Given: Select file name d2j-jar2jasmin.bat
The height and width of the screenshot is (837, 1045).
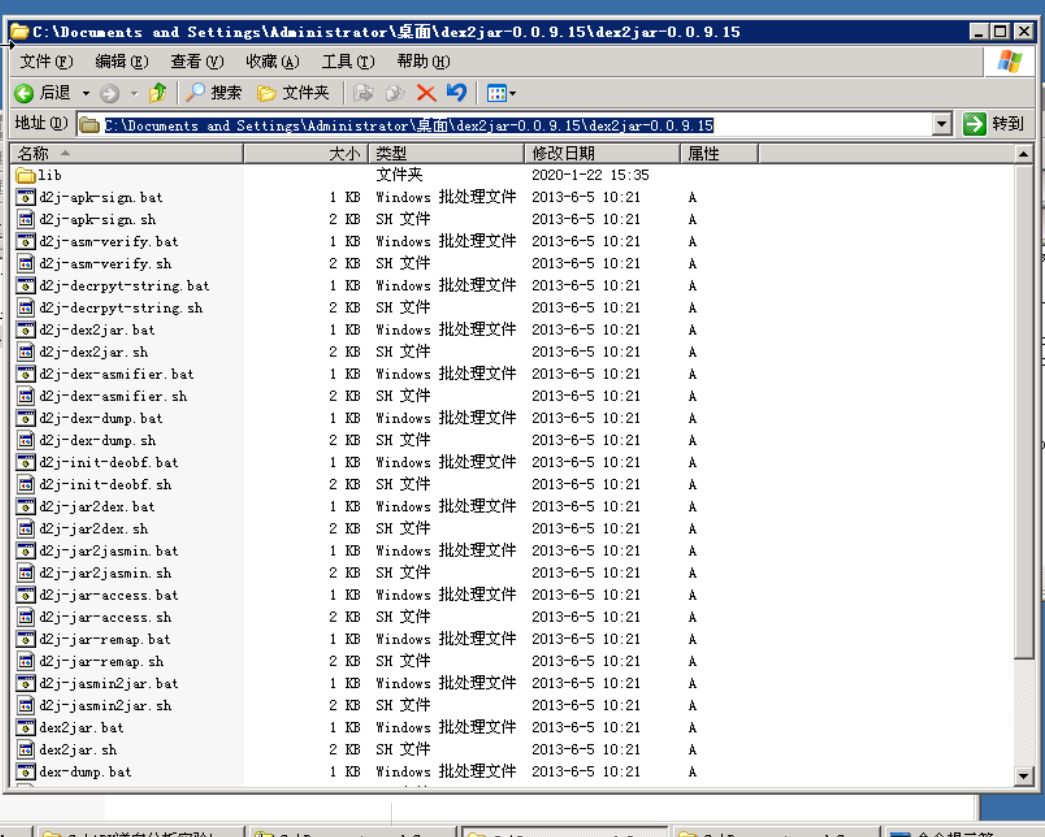Looking at the screenshot, I should click(x=109, y=551).
